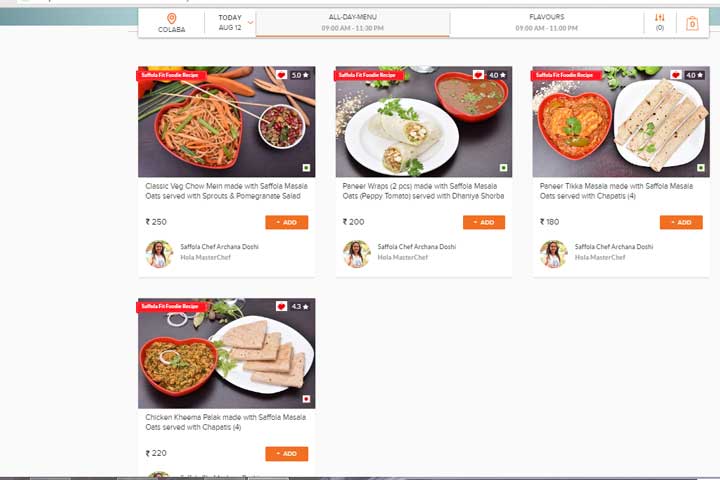Click chef avatar under Paneer Tikka Masala
Screen dimensions: 720x480
pos(553,254)
